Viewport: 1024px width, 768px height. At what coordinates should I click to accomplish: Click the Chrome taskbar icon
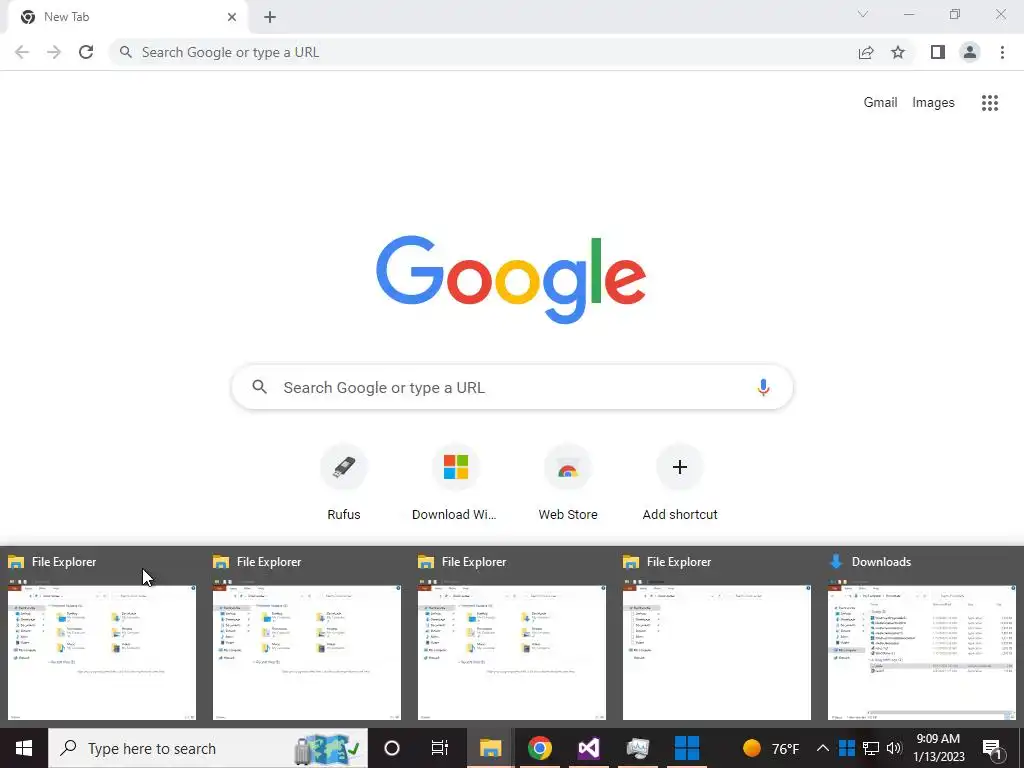pyautogui.click(x=539, y=748)
